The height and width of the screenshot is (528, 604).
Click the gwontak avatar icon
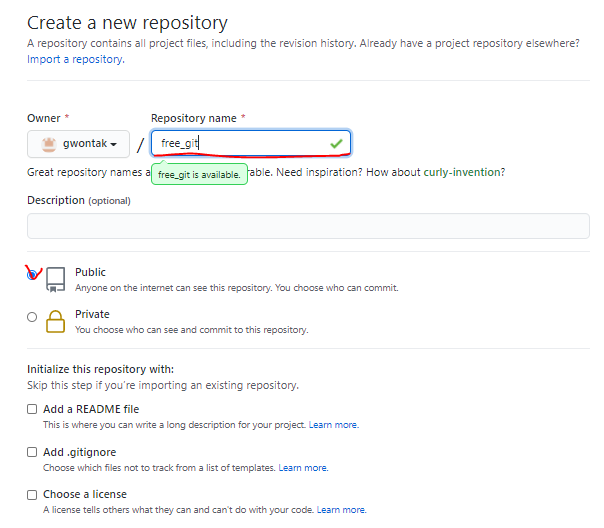tap(49, 144)
